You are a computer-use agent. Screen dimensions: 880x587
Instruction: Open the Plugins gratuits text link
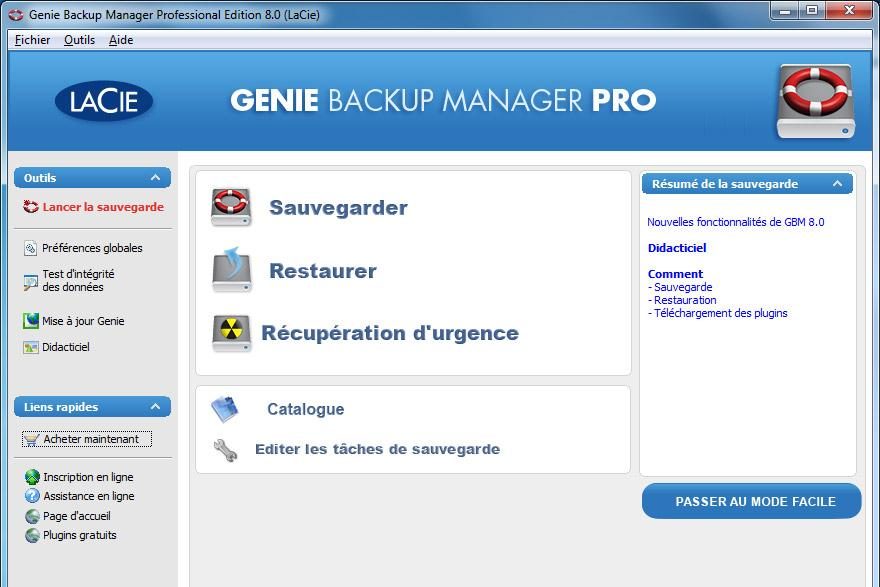pyautogui.click(x=80, y=535)
